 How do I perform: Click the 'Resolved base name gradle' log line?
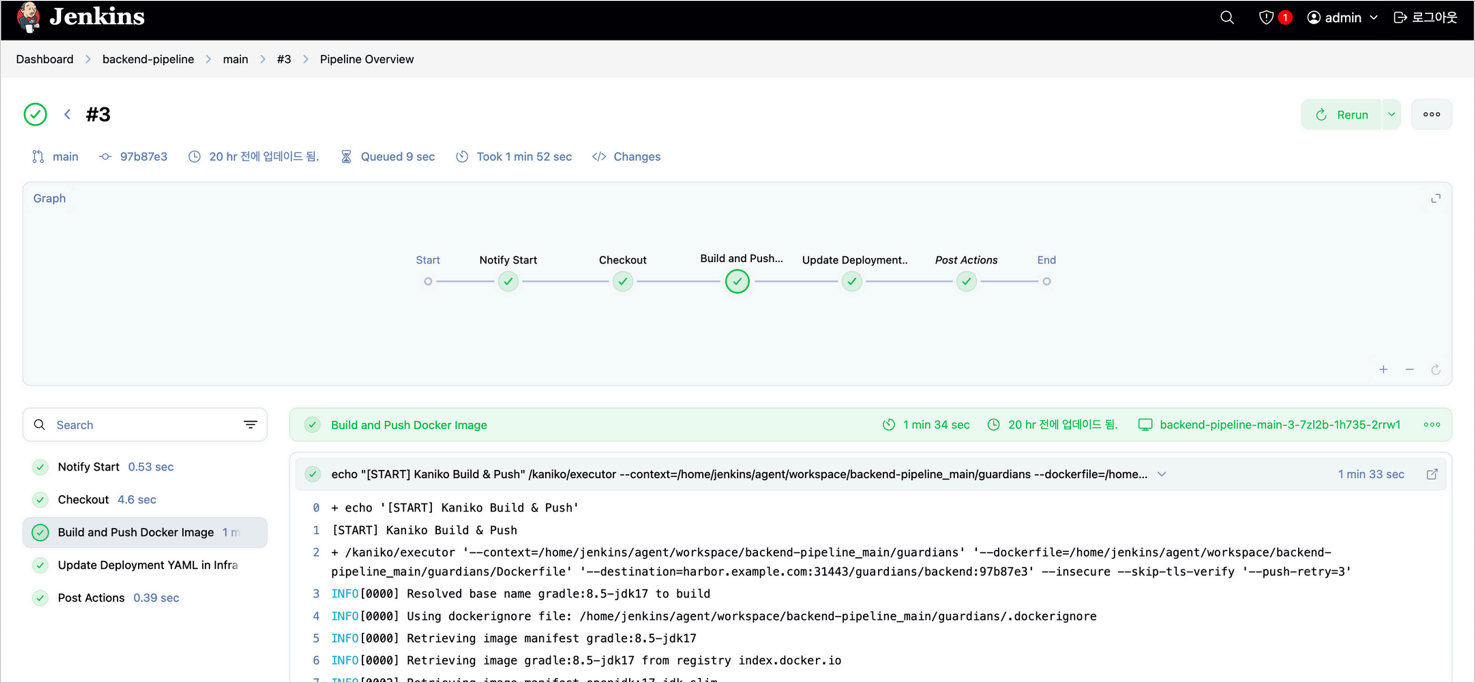tap(521, 594)
